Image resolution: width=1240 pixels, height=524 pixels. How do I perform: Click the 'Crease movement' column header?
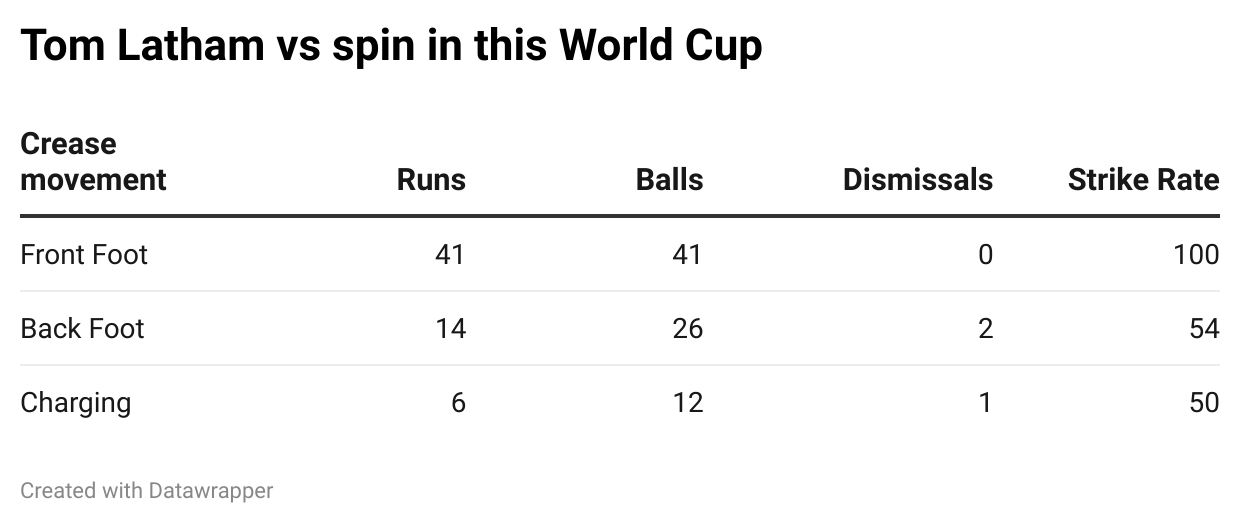pyautogui.click(x=93, y=162)
